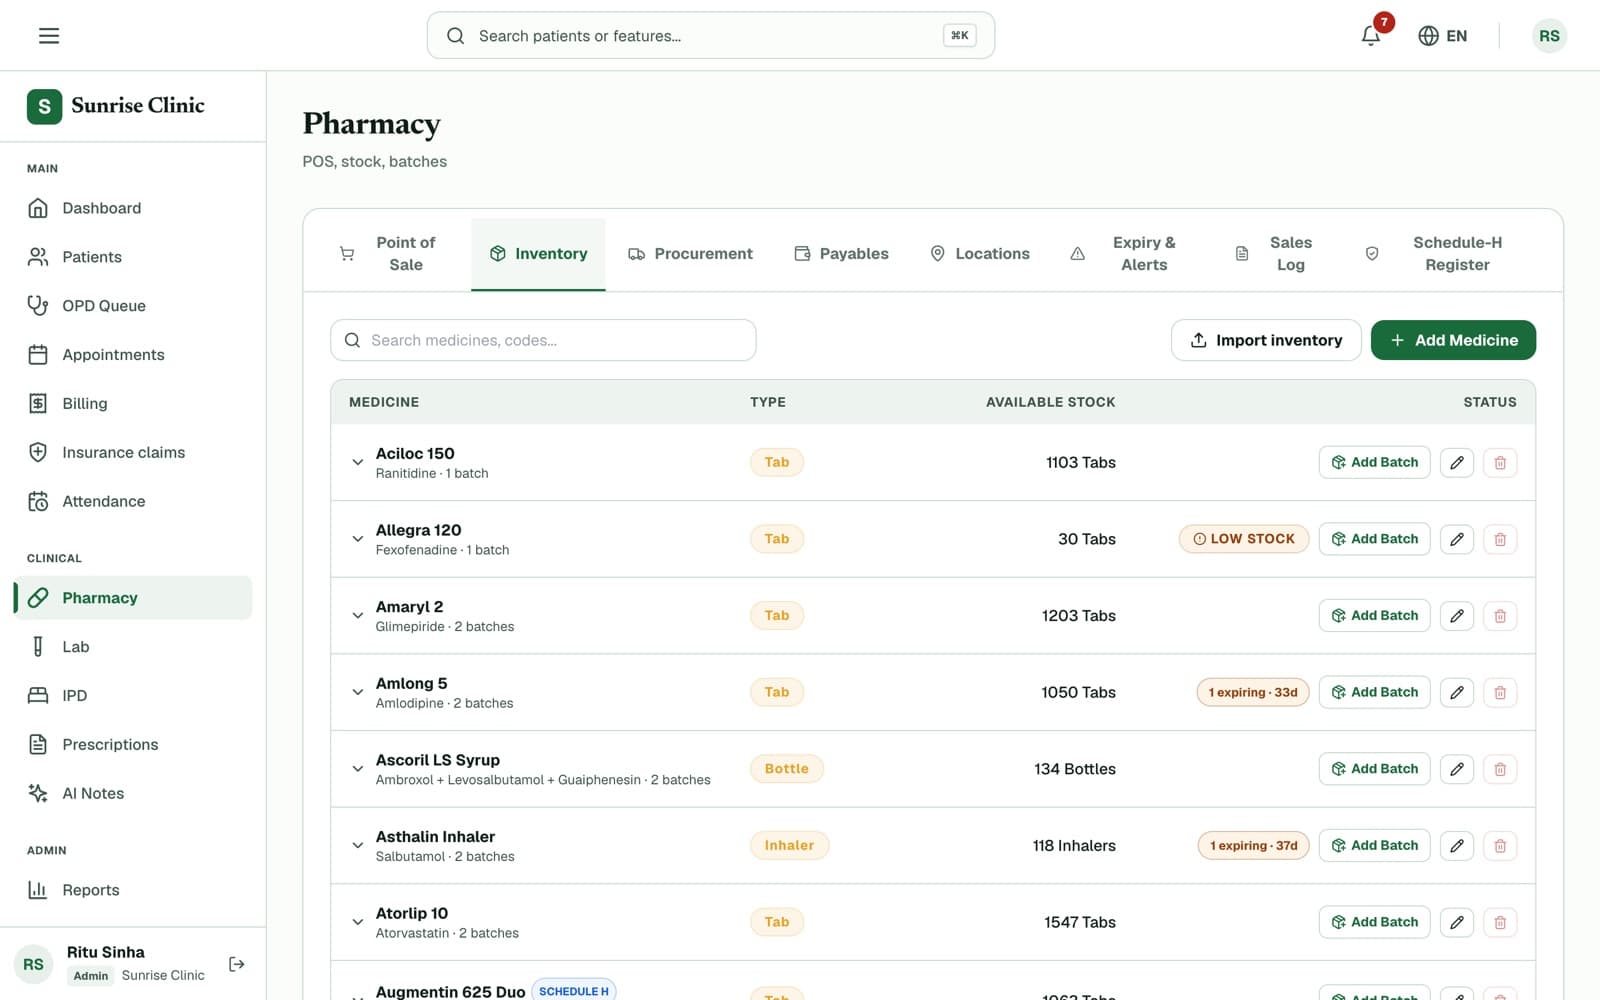This screenshot has width=1600, height=1000.
Task: Expand the Asthalin Inhaler row
Action: point(357,846)
